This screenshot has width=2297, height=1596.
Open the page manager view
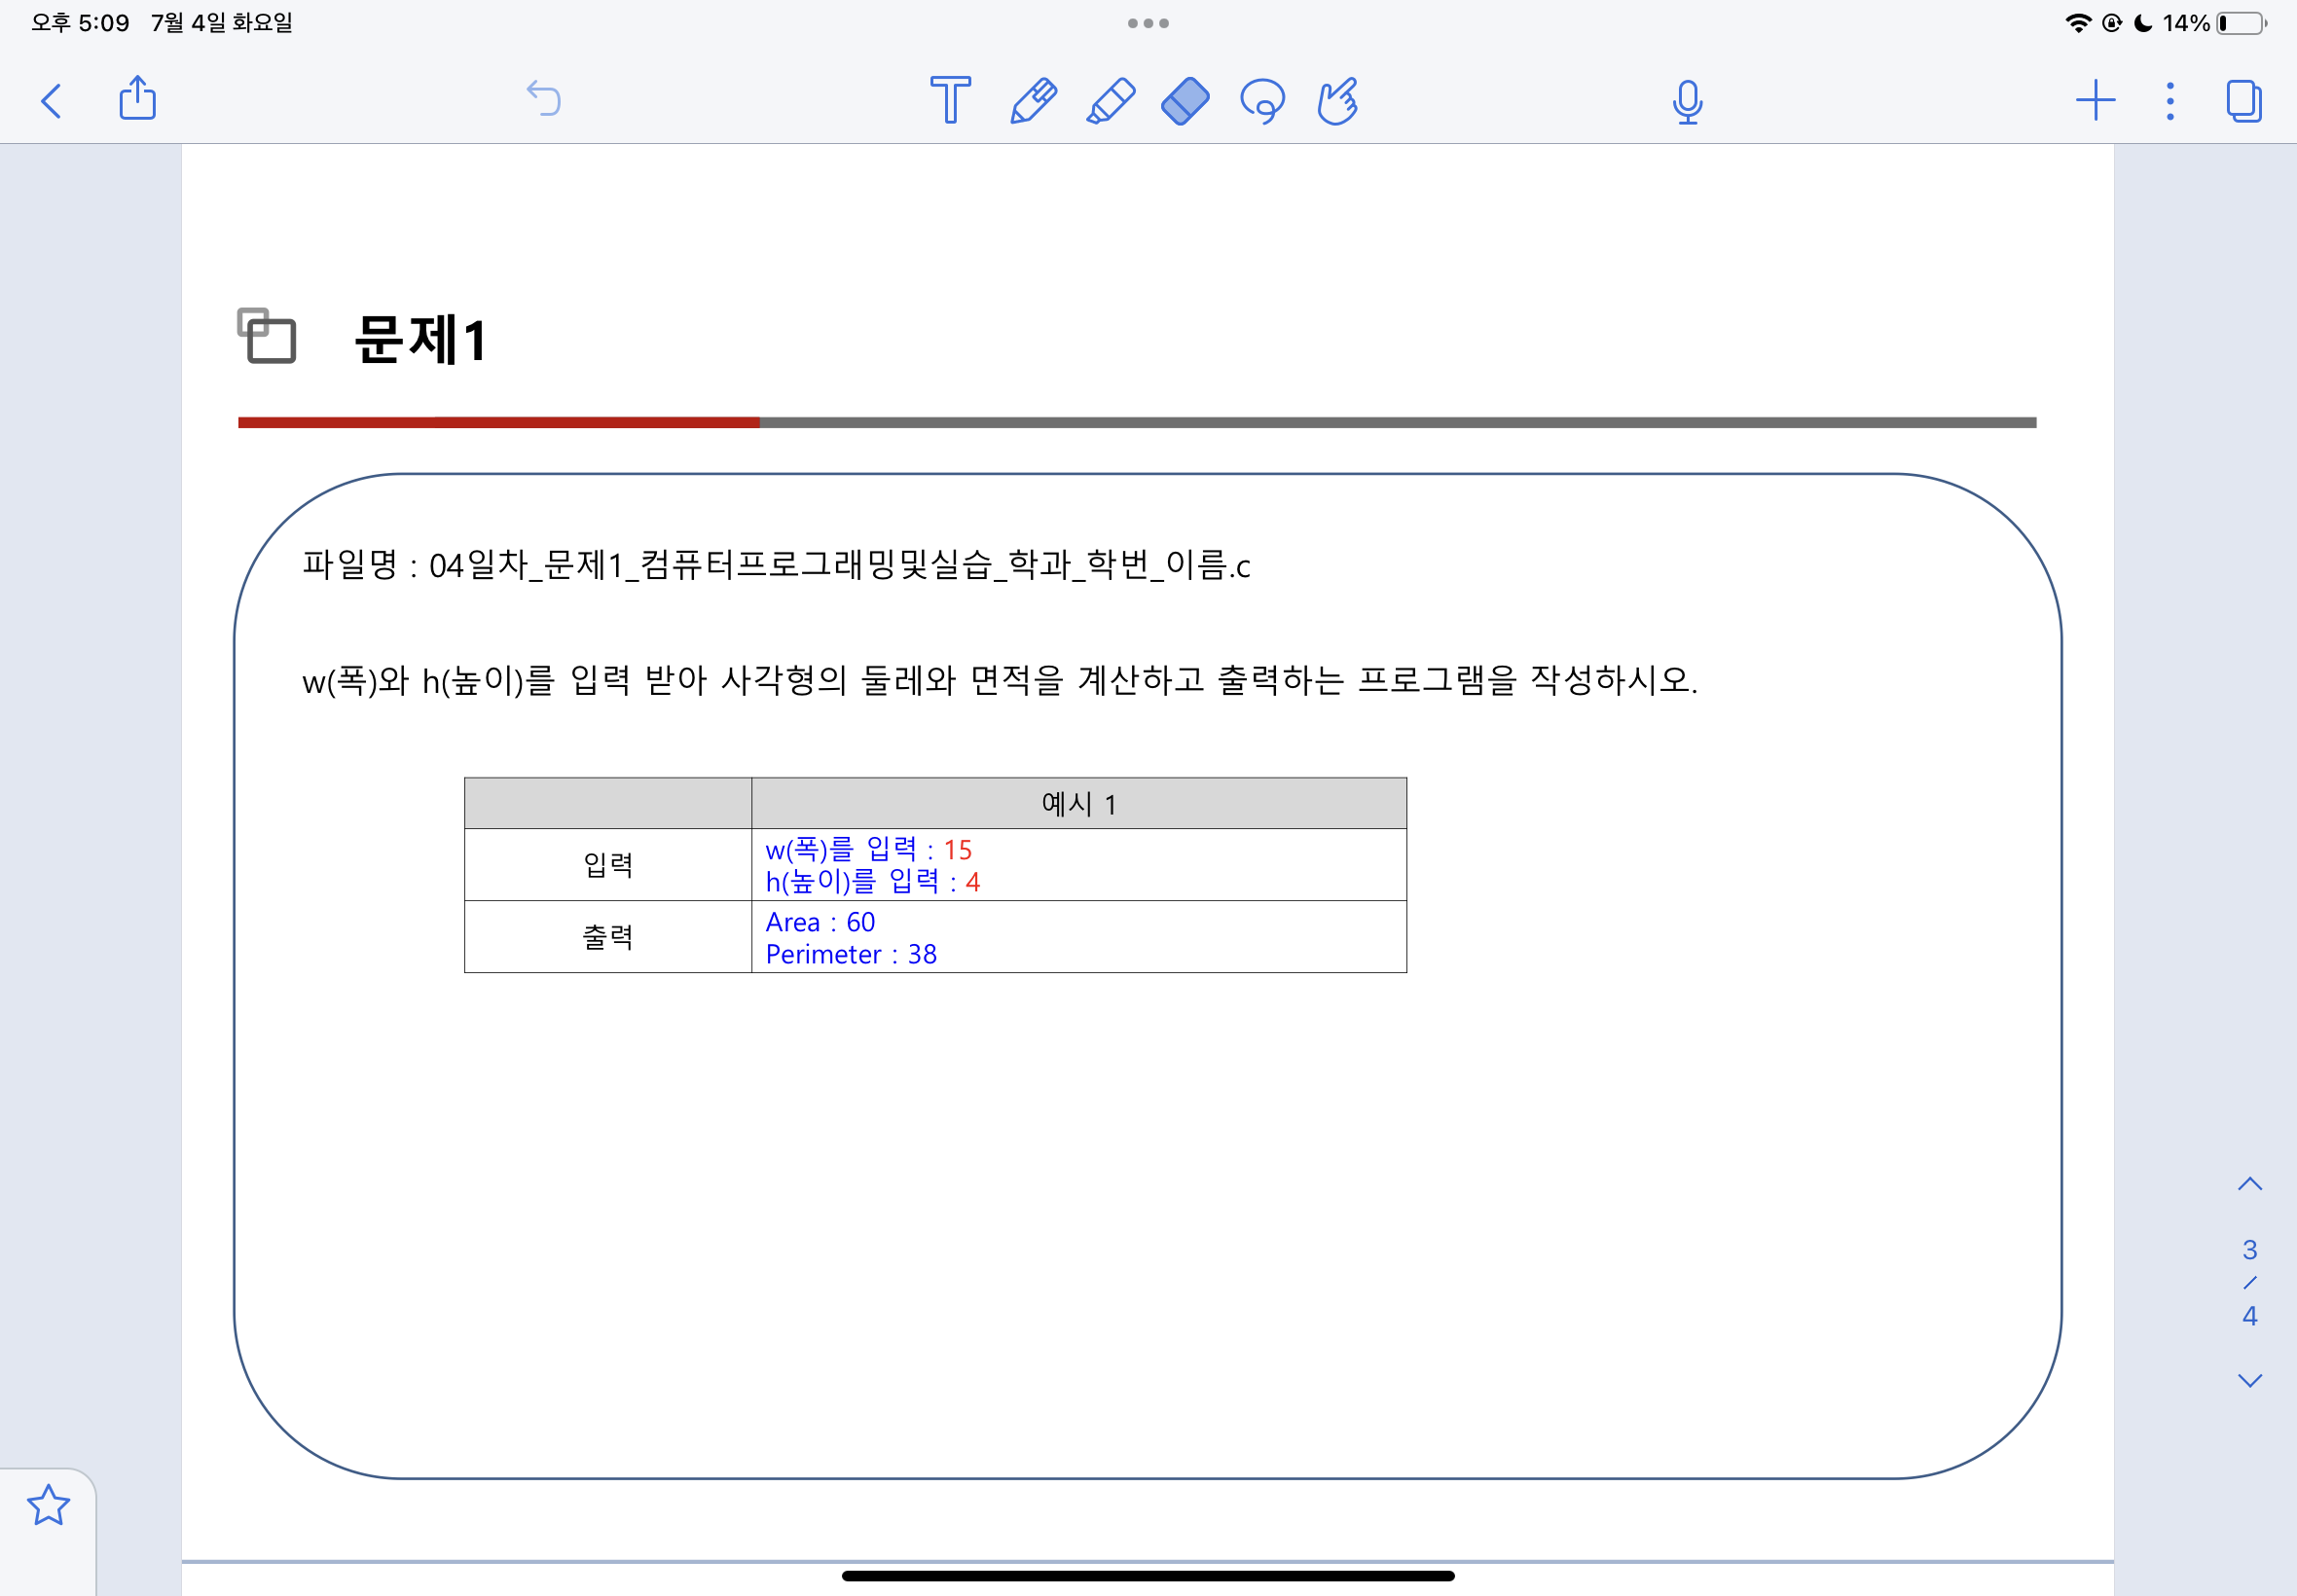coord(2243,100)
